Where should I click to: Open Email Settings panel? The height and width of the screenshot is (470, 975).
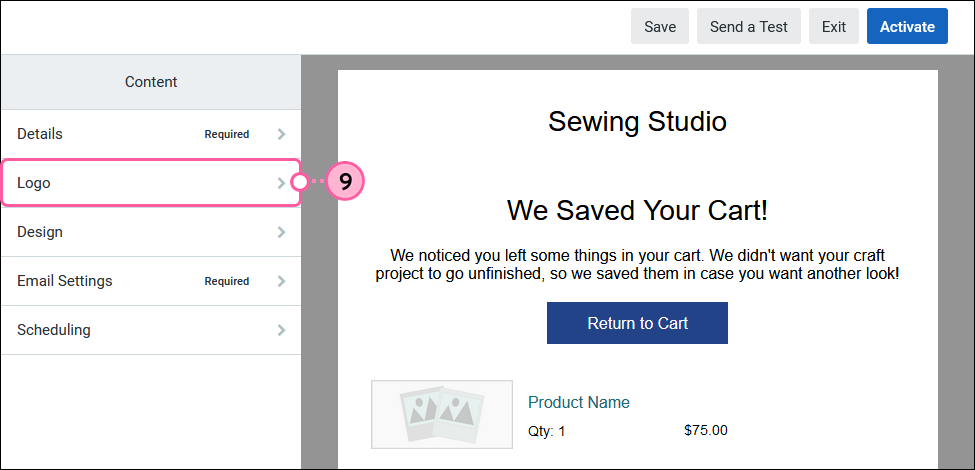click(x=150, y=281)
